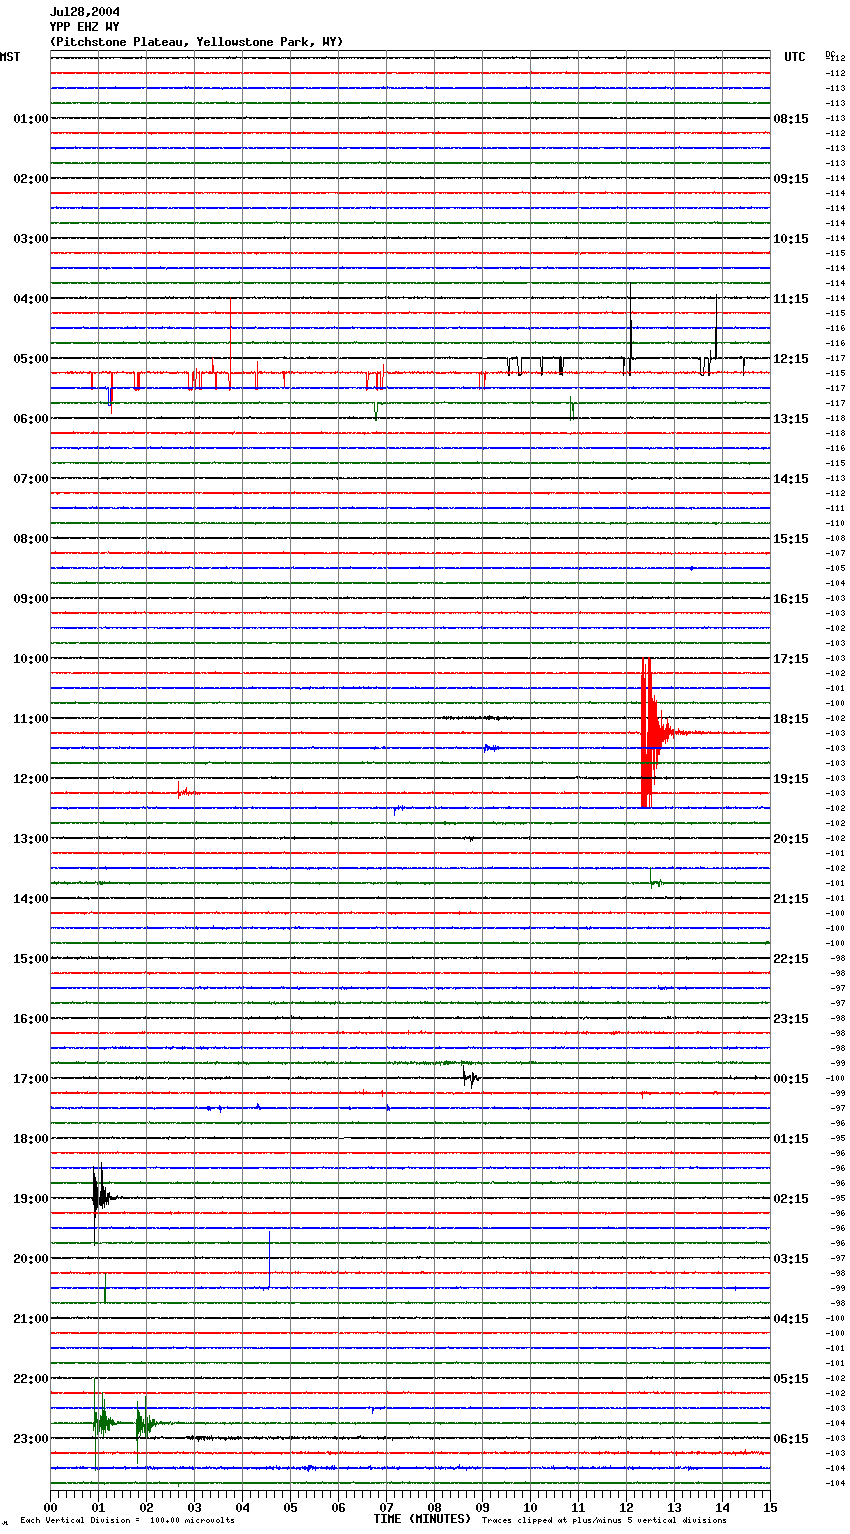Click the date label Jul28,2004
850x1534 pixels.
pyautogui.click(x=84, y=12)
